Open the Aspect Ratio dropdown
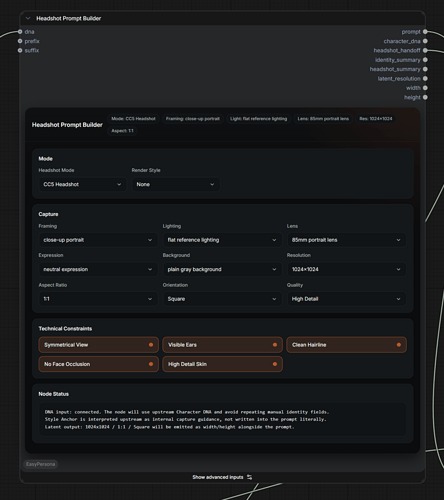The width and height of the screenshot is (444, 500). coord(98,299)
